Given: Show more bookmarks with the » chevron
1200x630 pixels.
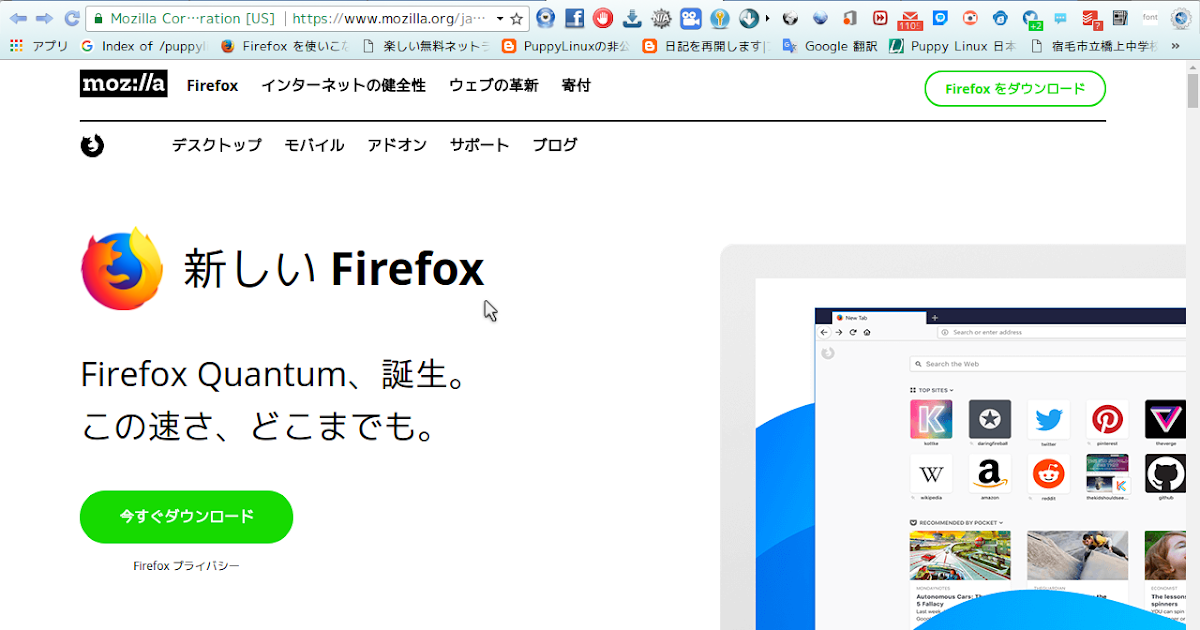Looking at the screenshot, I should (x=1175, y=46).
